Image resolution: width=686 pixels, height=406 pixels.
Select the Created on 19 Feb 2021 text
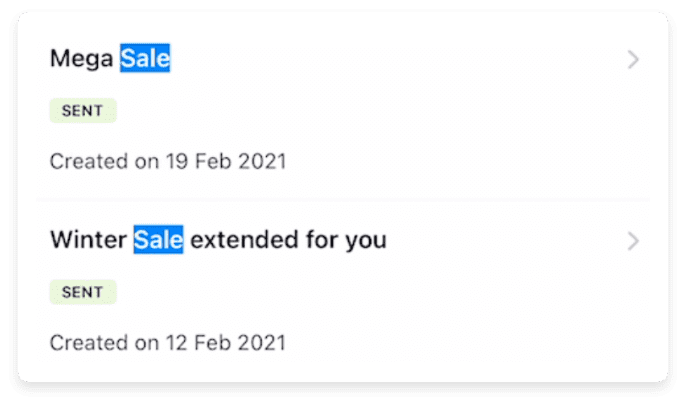pyautogui.click(x=168, y=161)
